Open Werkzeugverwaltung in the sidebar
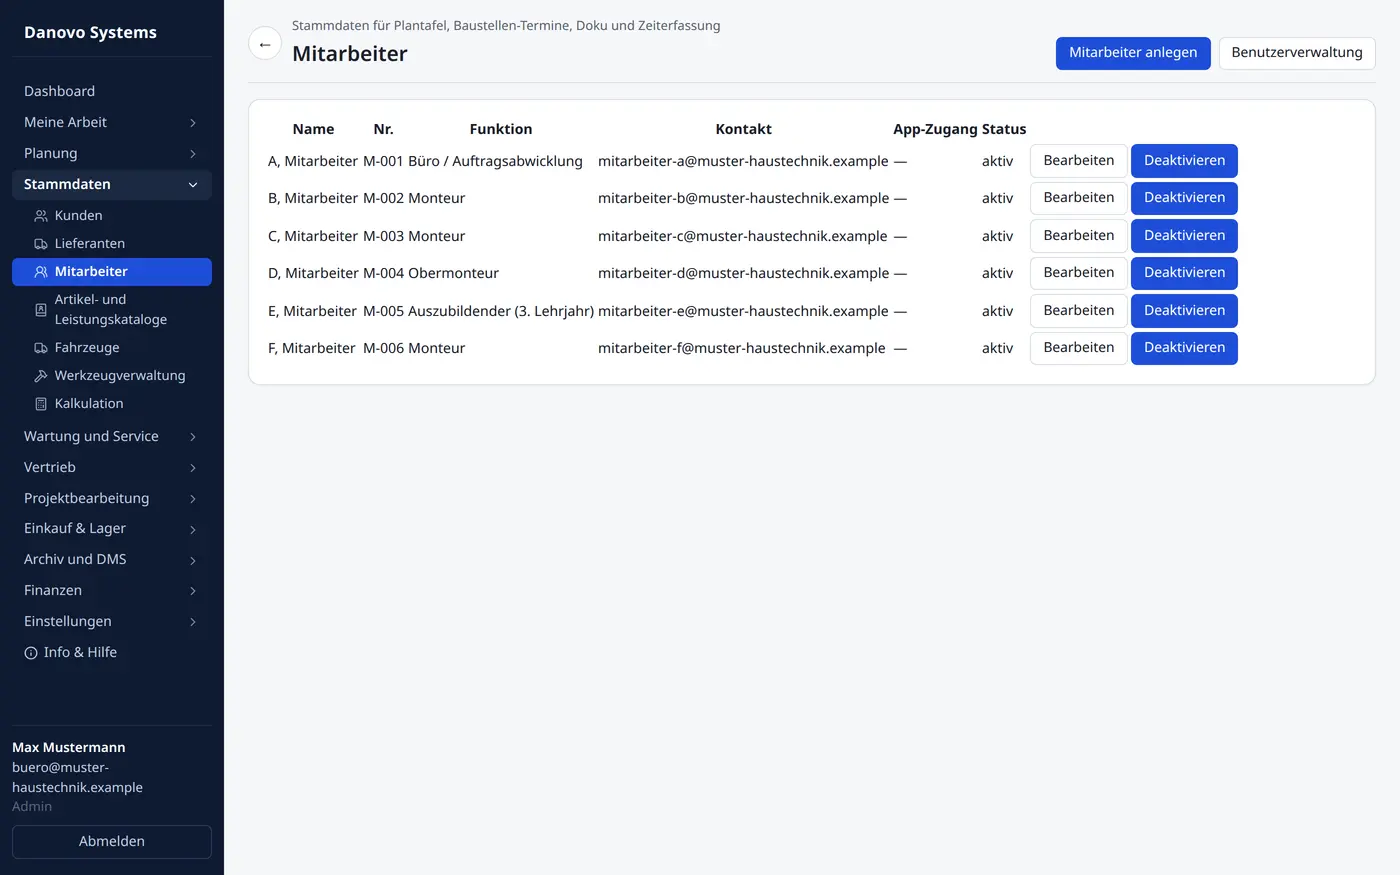Viewport: 1400px width, 875px height. [x=112, y=376]
